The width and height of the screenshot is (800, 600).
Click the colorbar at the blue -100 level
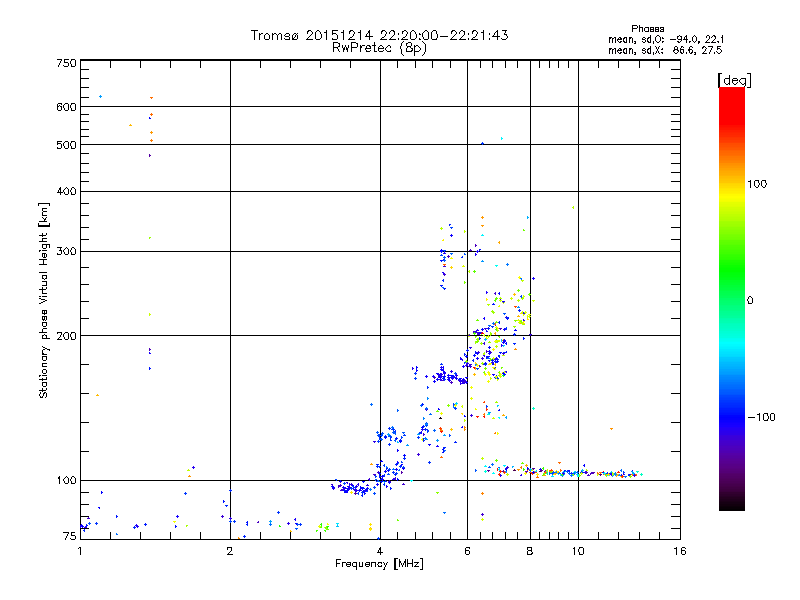(732, 417)
